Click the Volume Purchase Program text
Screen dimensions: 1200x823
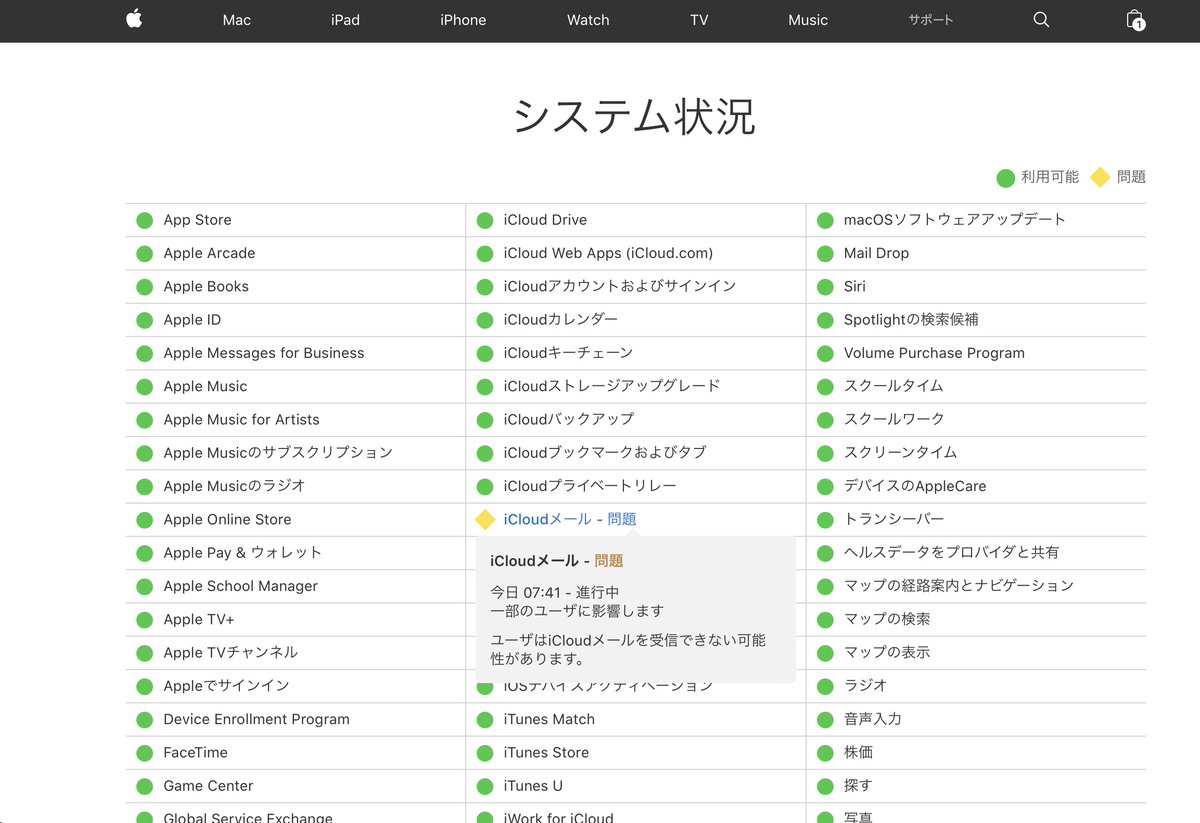934,353
